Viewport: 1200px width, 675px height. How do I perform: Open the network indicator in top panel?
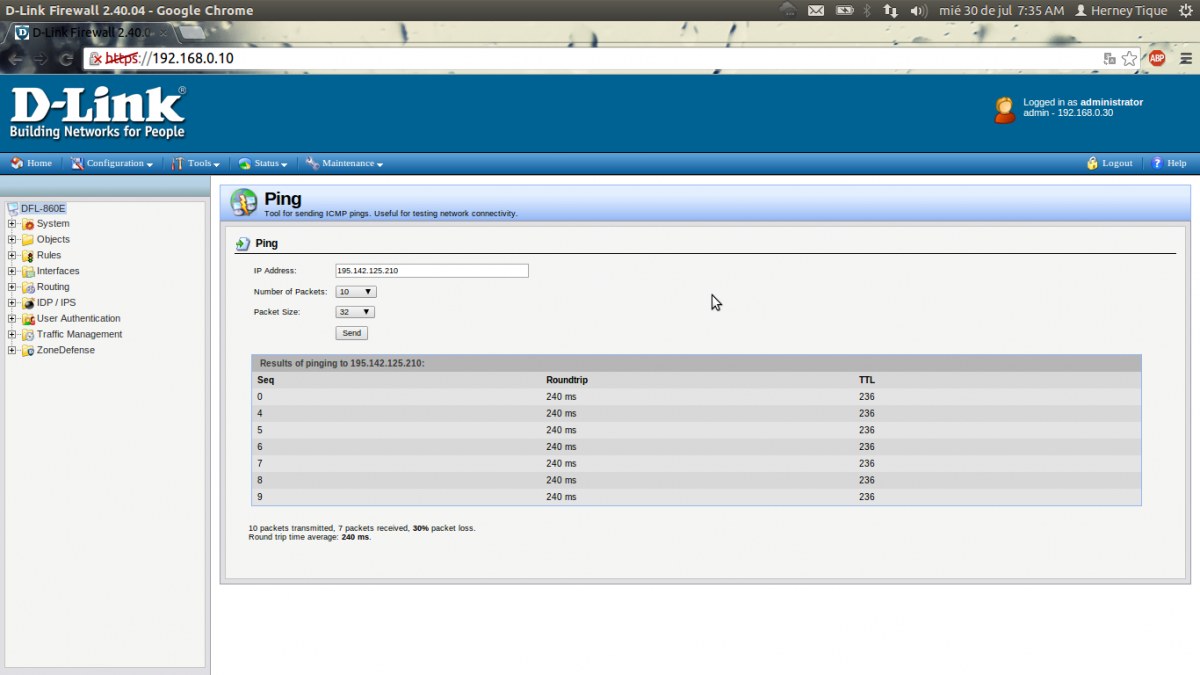click(891, 10)
